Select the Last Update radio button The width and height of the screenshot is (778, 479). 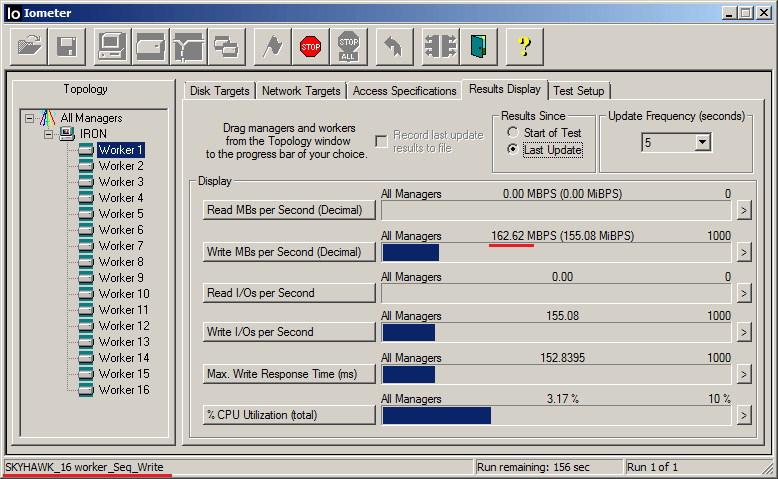(513, 150)
